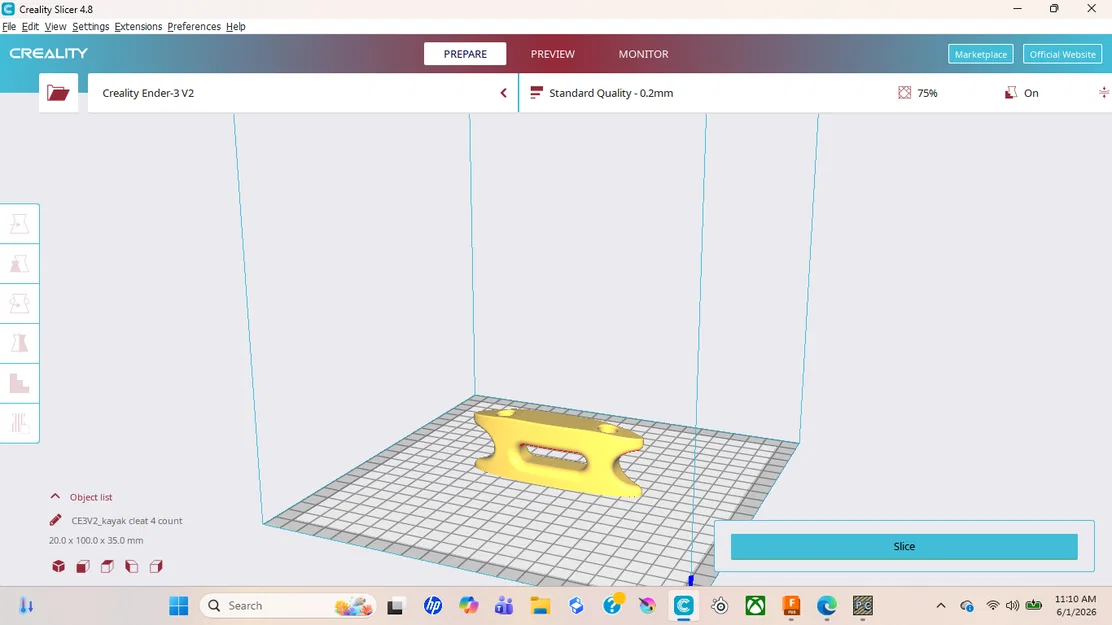Open the clock and date panel

tap(1075, 606)
